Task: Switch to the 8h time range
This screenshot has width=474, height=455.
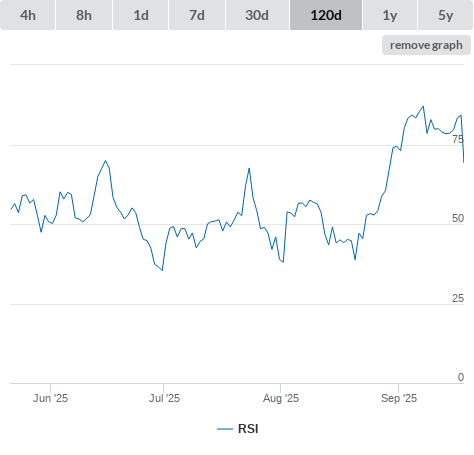Action: (84, 15)
